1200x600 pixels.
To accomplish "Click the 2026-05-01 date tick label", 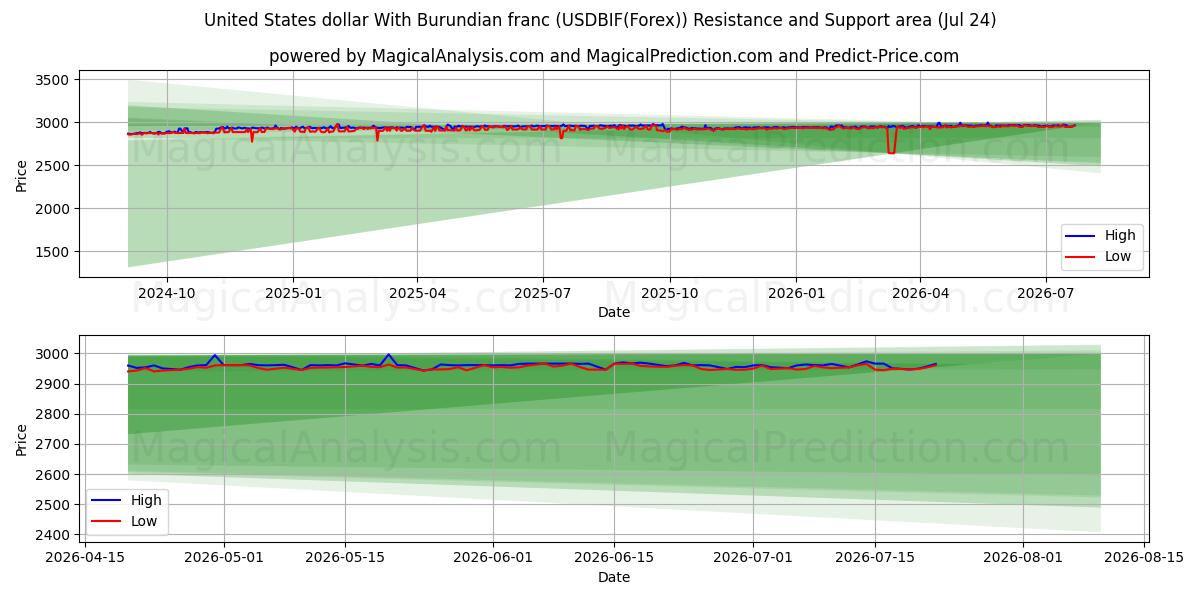I will click(223, 558).
